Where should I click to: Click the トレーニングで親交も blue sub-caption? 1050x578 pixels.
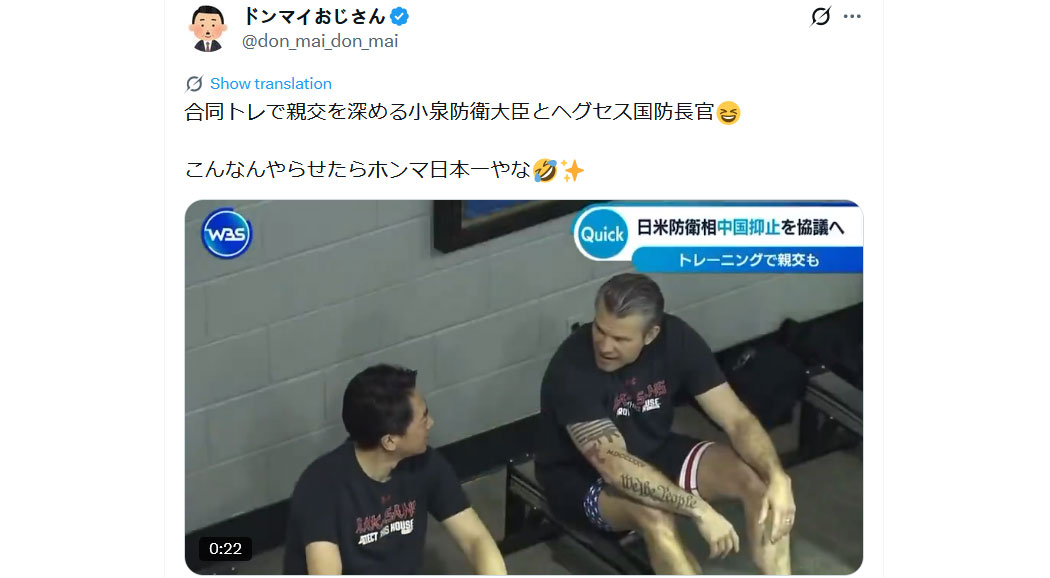tap(748, 260)
